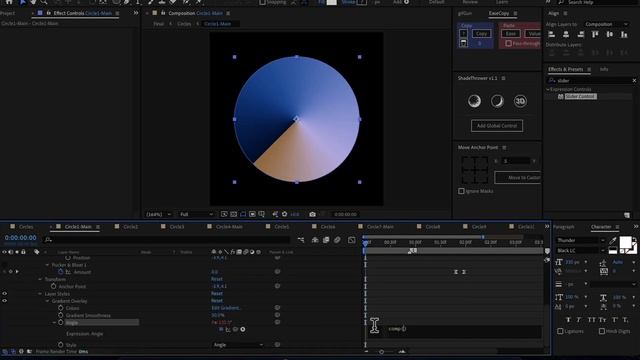Click the align left edges icon
This screenshot has height=360, width=640.
point(551,35)
